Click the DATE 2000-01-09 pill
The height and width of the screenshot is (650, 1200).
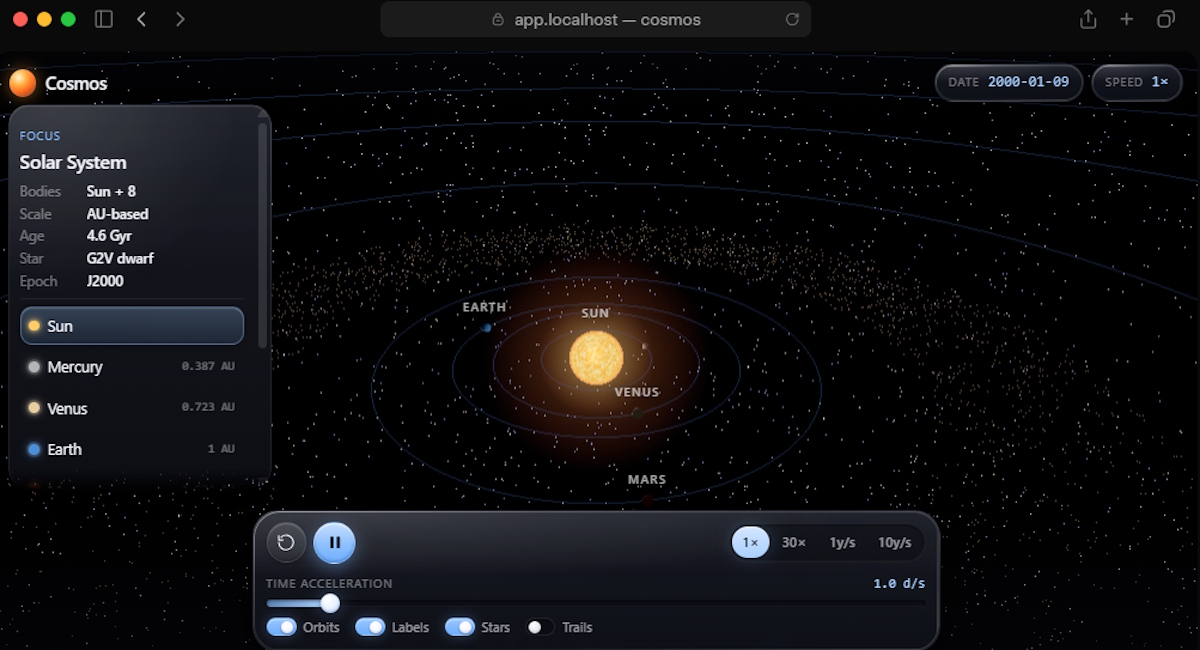(1009, 82)
